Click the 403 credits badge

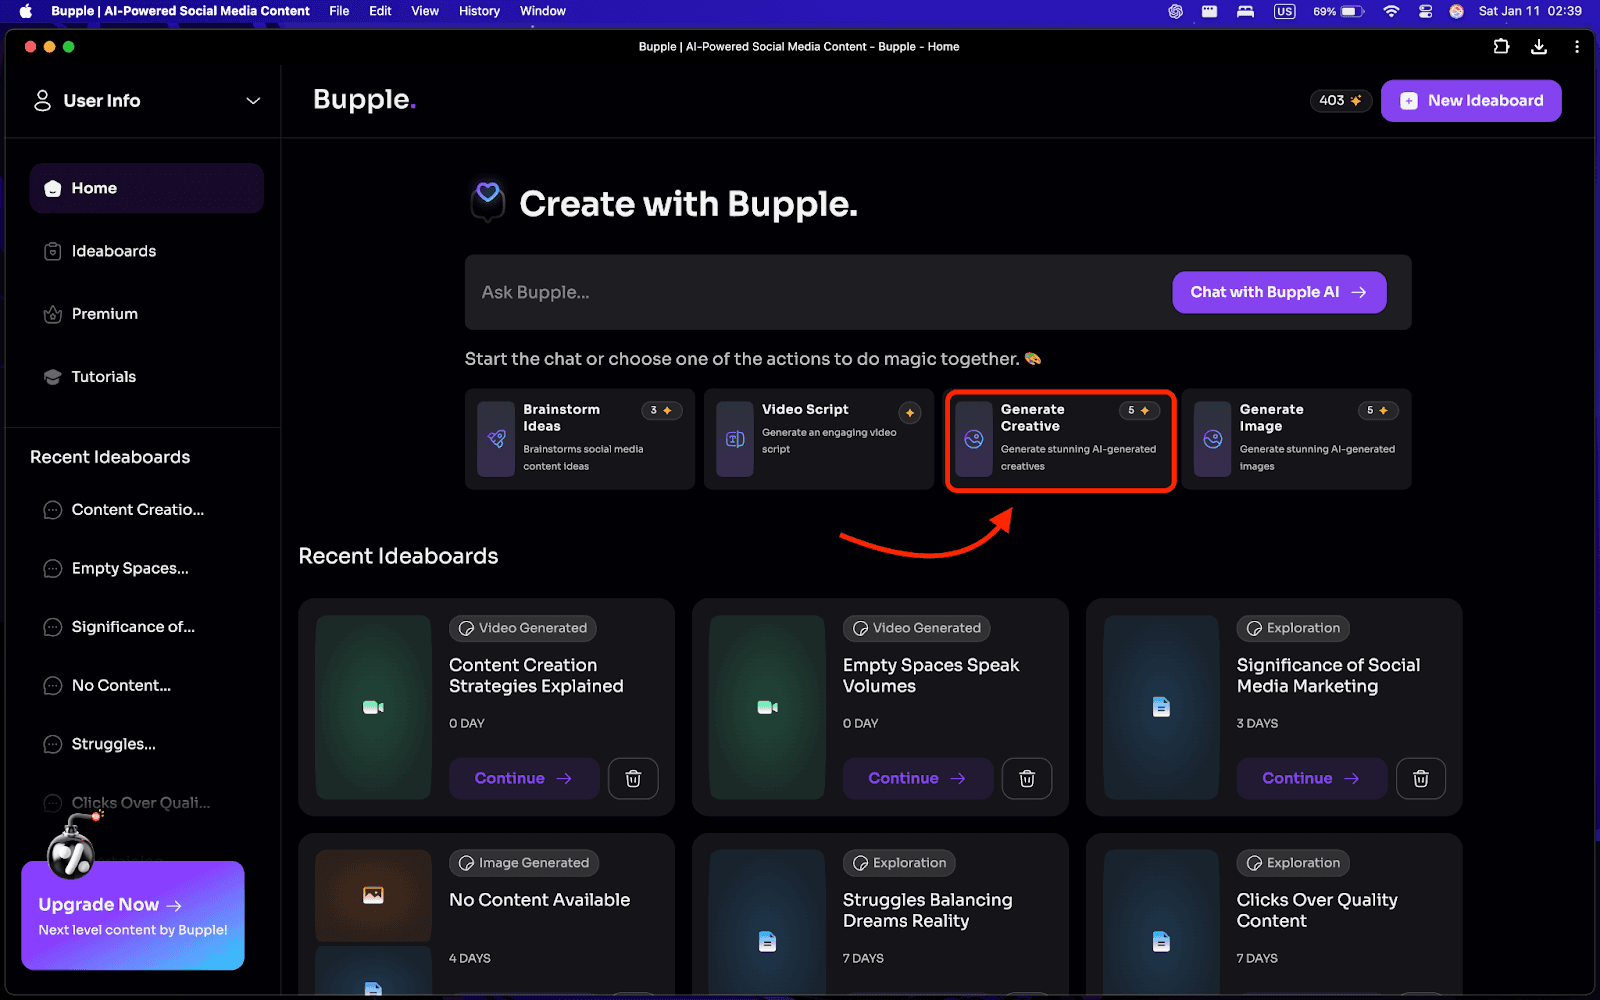coord(1340,101)
